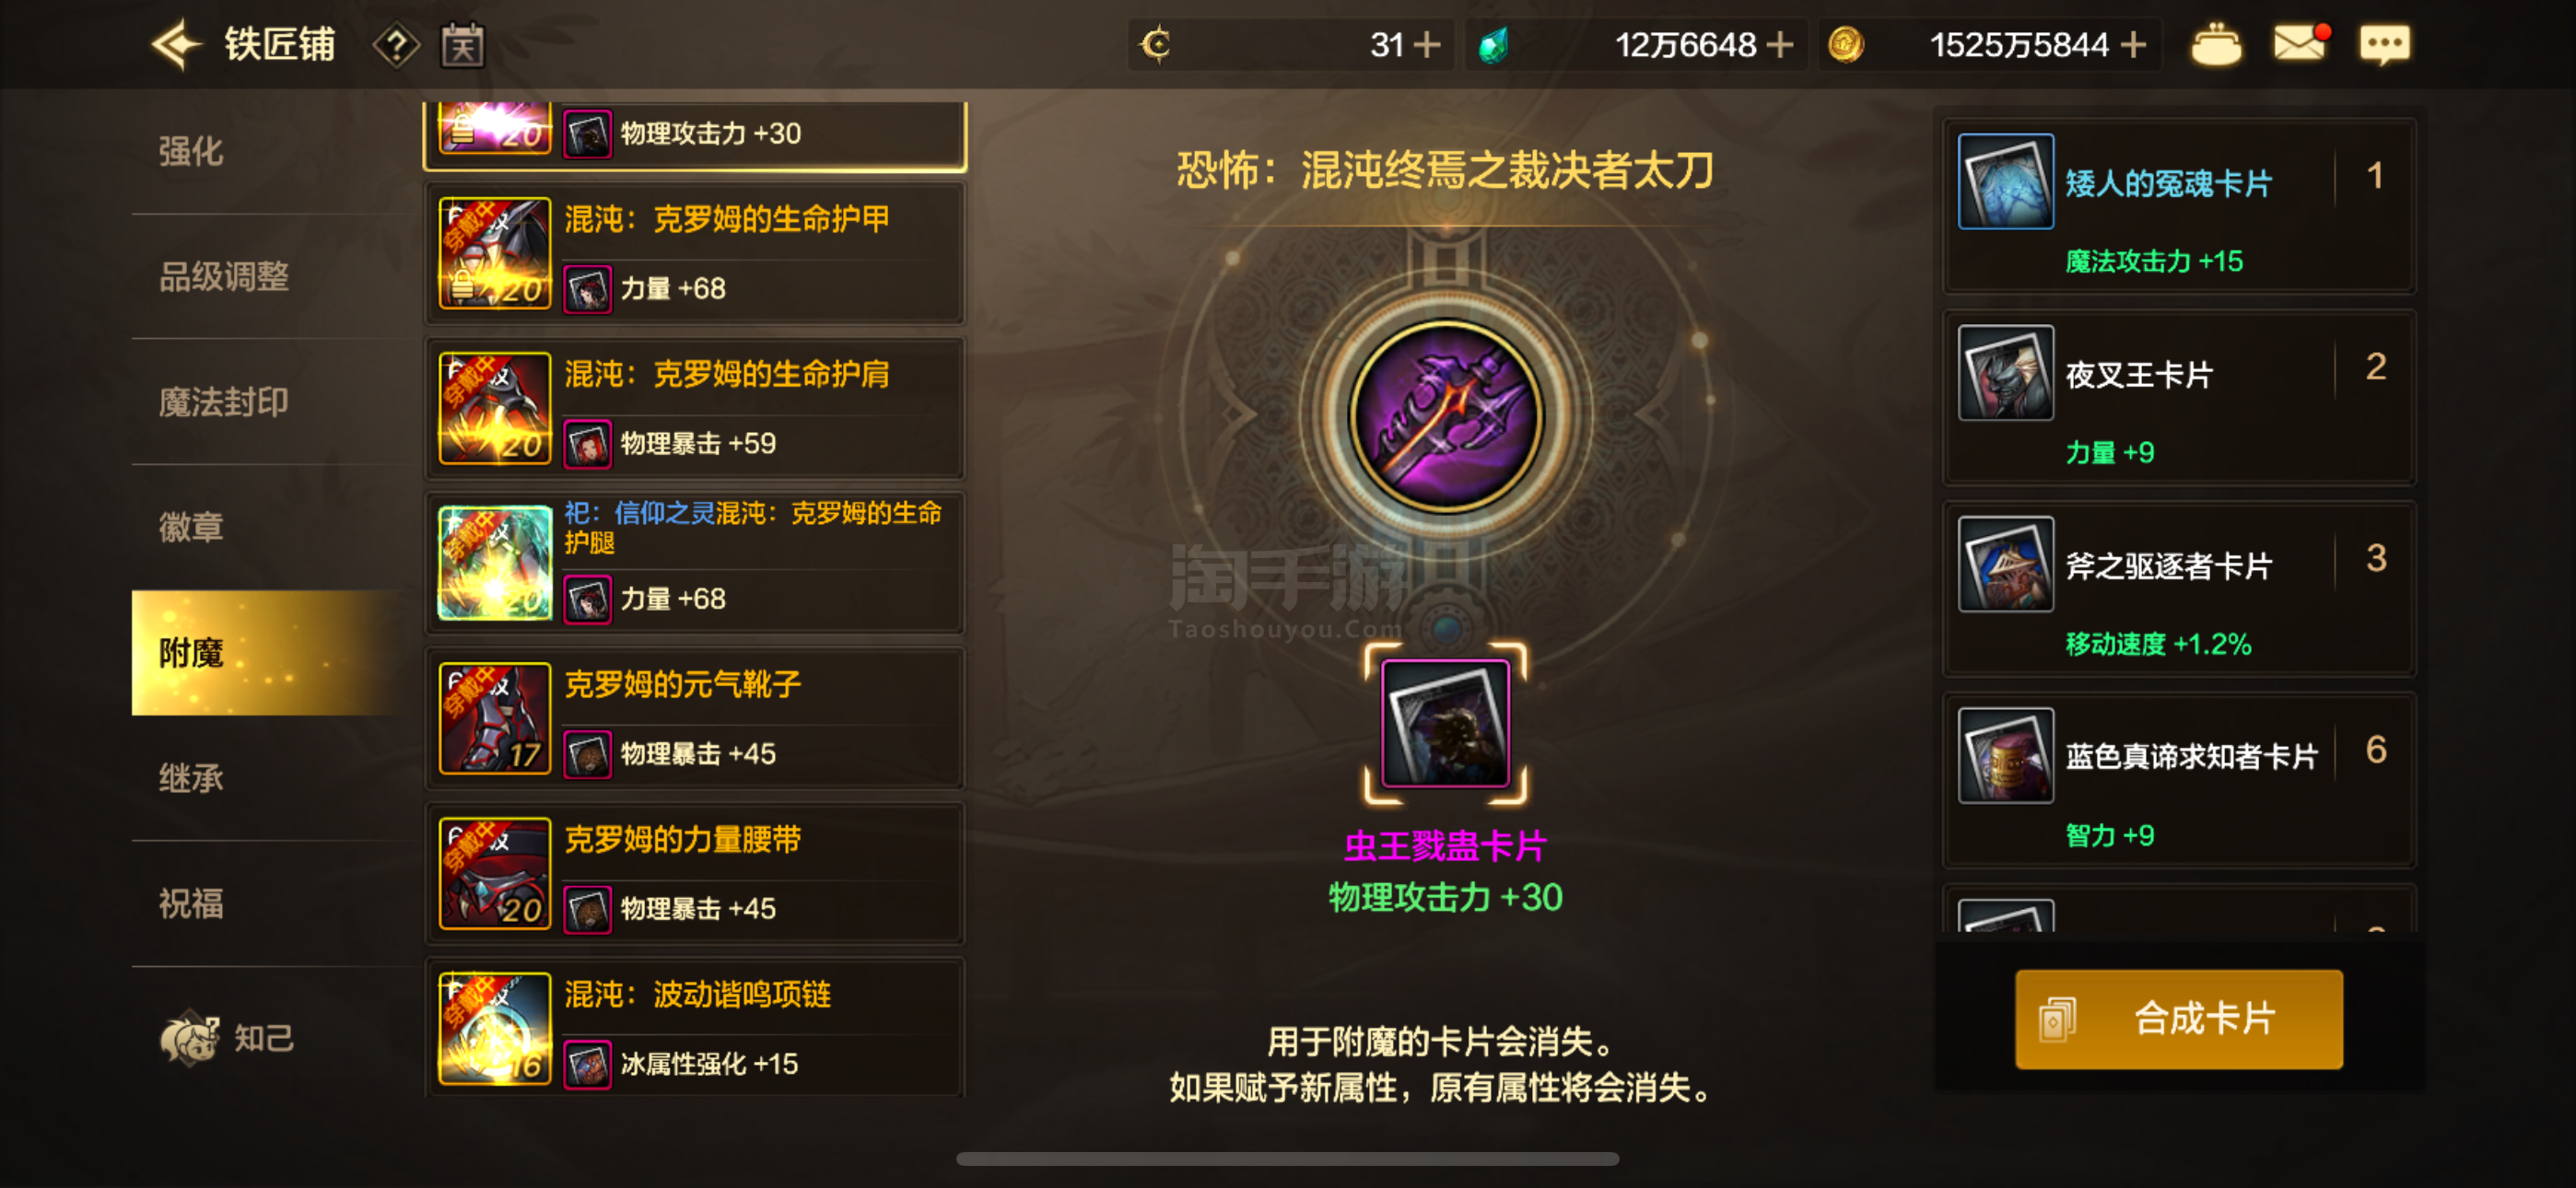
Task: Open the calendar icon beside the help icon
Action: pyautogui.click(x=462, y=46)
